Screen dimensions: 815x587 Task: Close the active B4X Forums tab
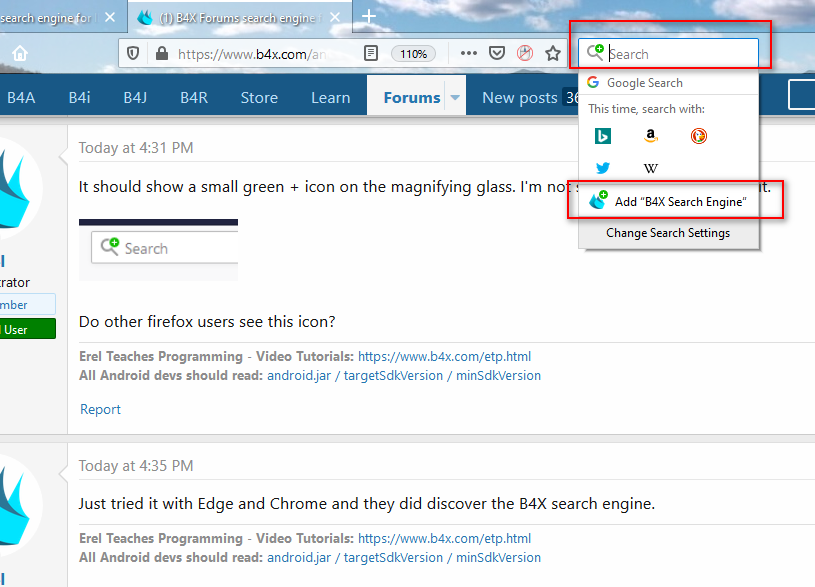coord(335,17)
